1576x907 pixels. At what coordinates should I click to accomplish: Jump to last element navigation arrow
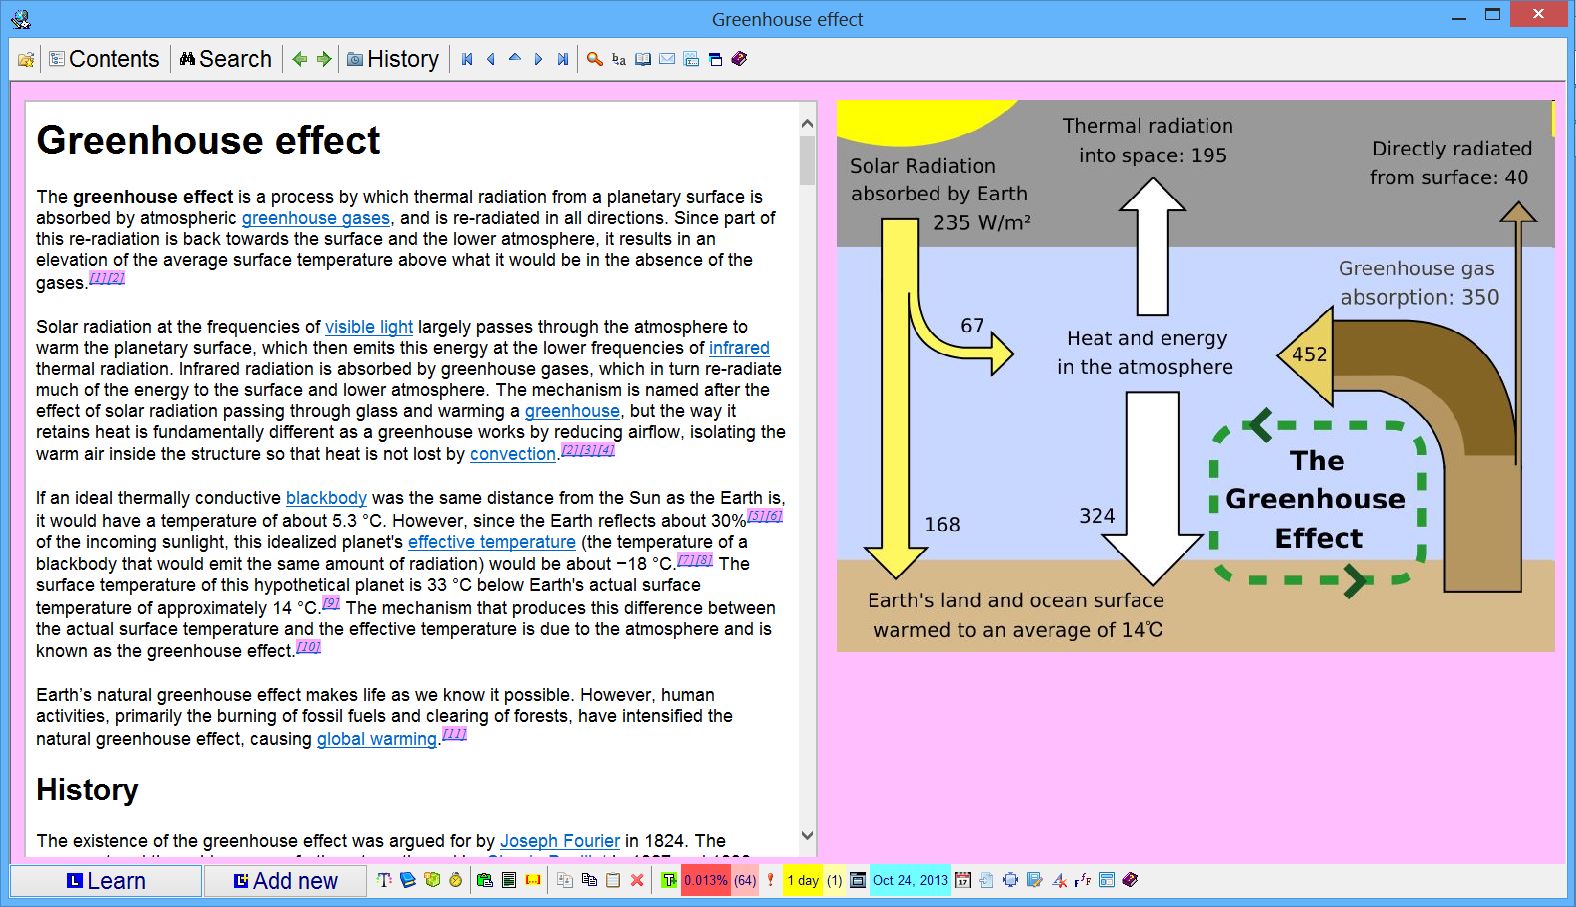(563, 59)
